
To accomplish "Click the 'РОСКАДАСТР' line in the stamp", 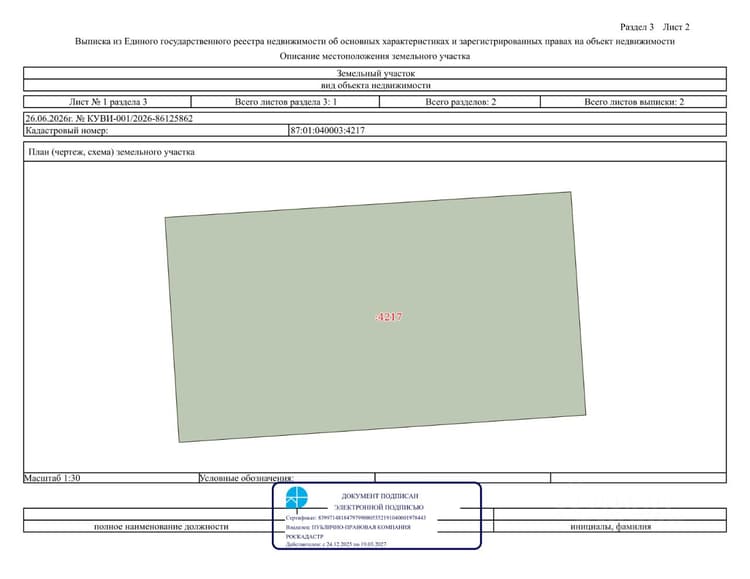I will (x=305, y=536).
